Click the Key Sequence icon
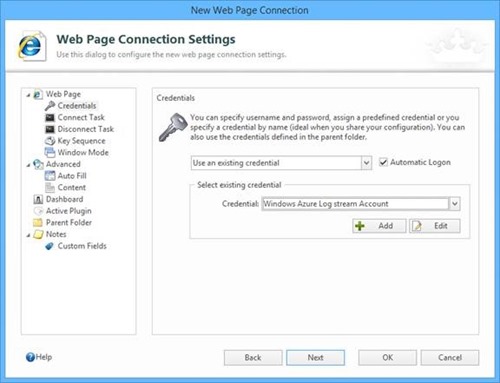500x383 pixels. (x=50, y=141)
